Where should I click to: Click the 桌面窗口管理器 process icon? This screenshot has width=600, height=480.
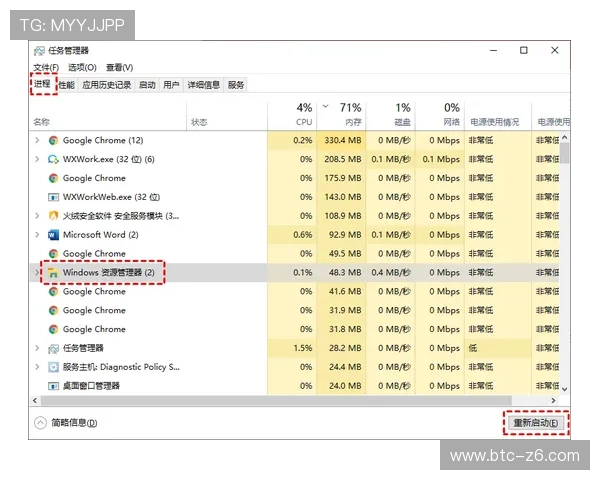[53, 386]
